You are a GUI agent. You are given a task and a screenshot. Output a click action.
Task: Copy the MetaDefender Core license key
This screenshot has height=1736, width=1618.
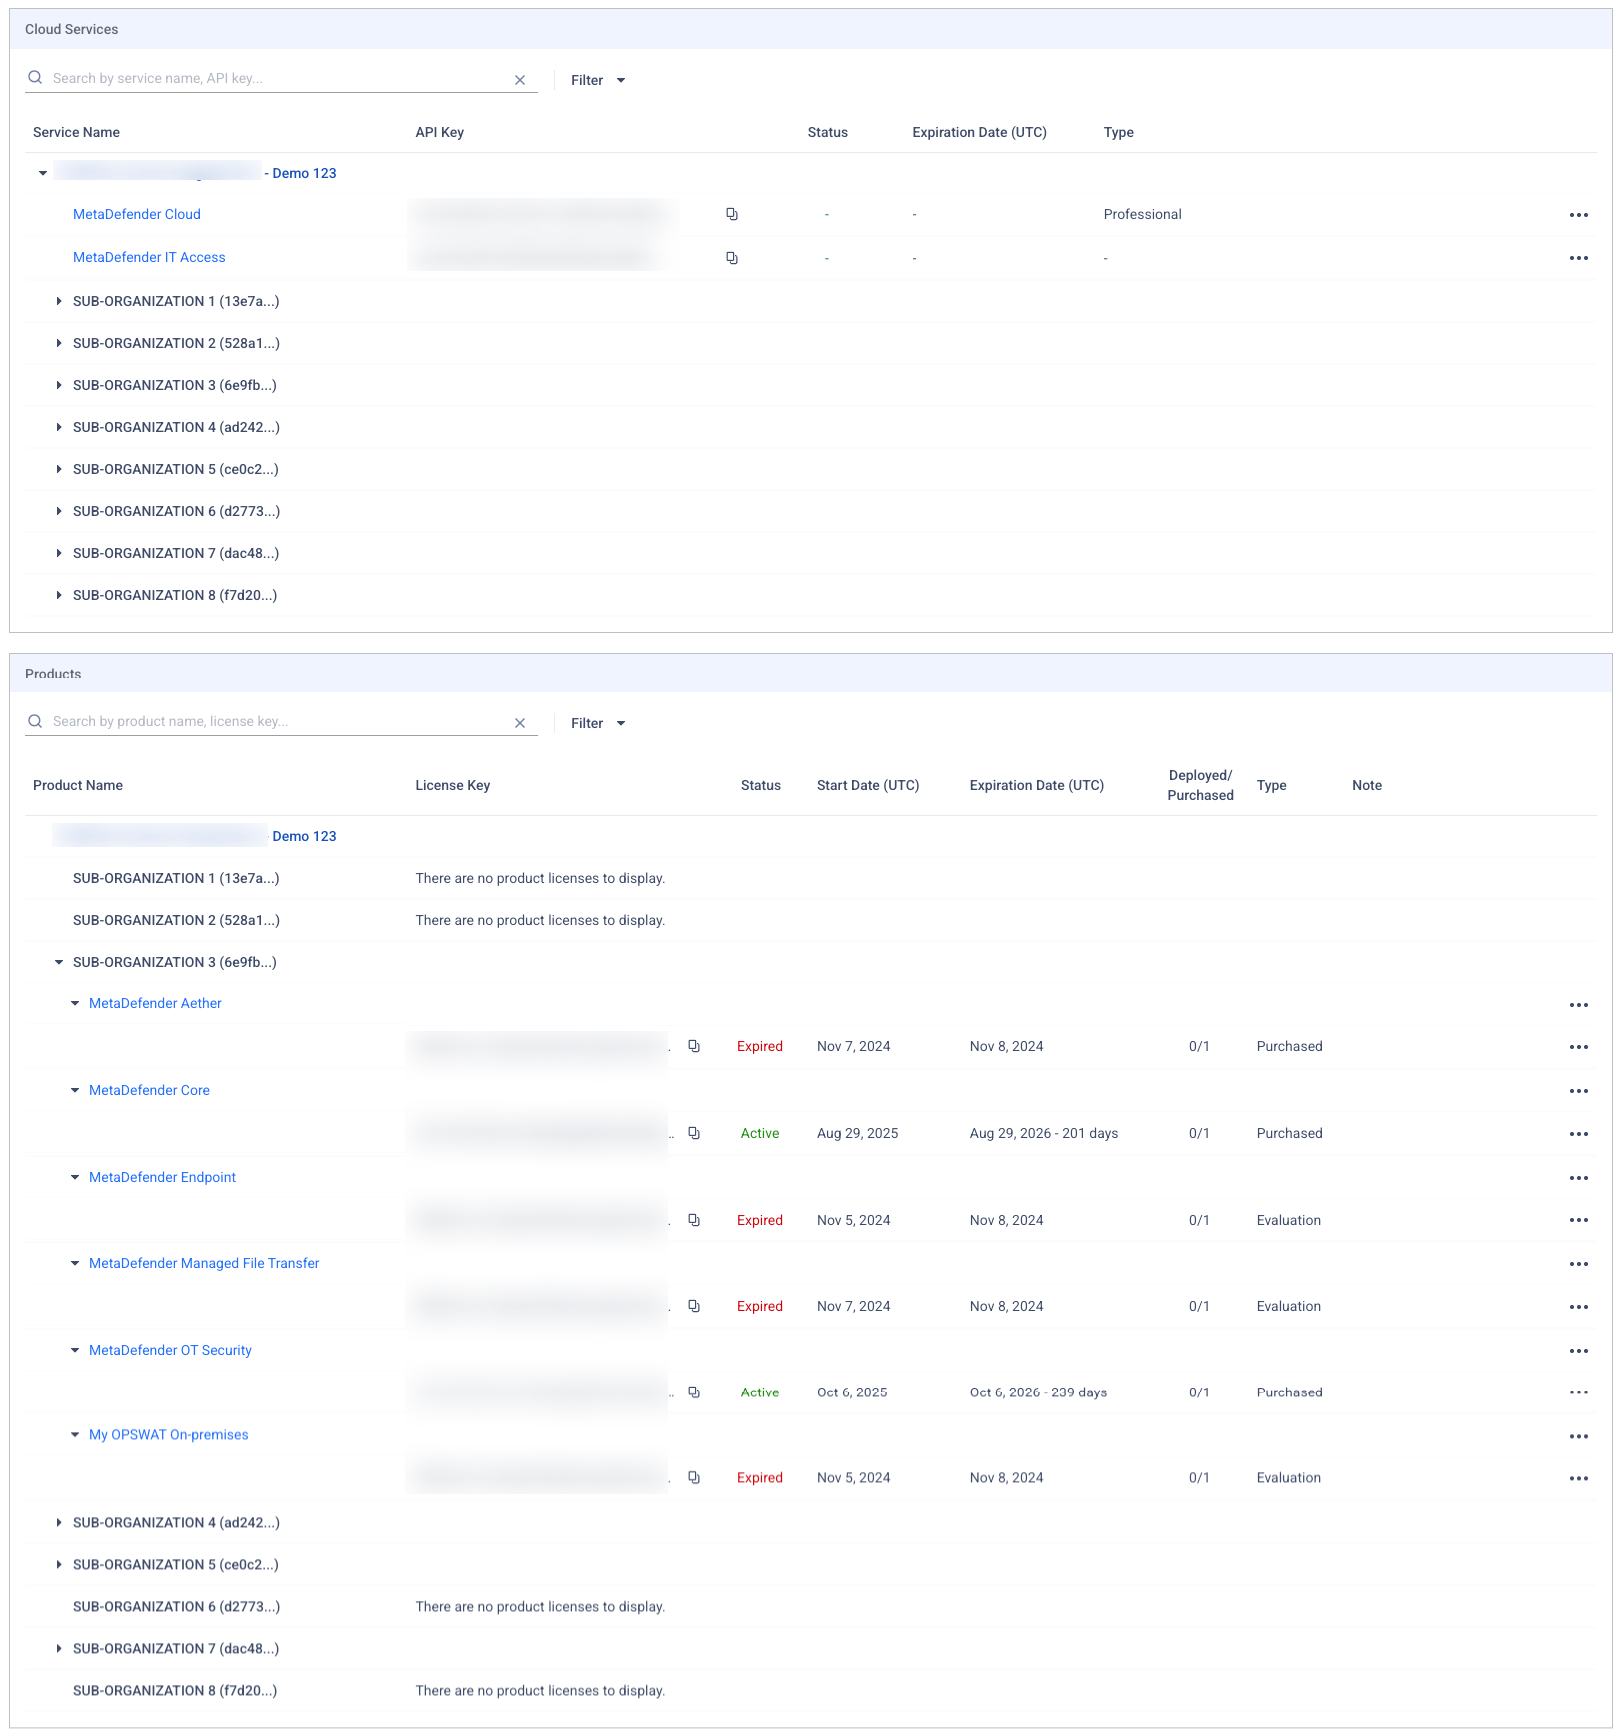[694, 1133]
